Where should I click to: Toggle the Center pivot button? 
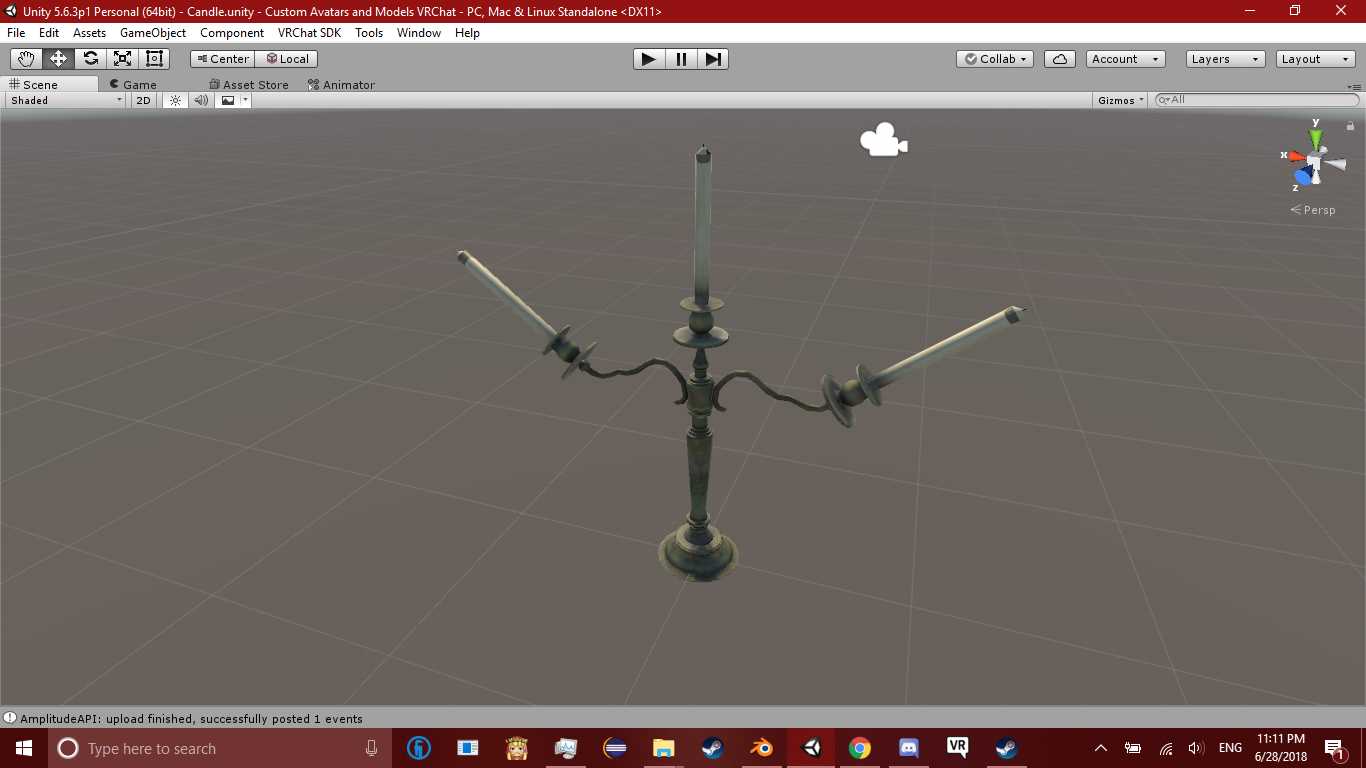pos(223,59)
